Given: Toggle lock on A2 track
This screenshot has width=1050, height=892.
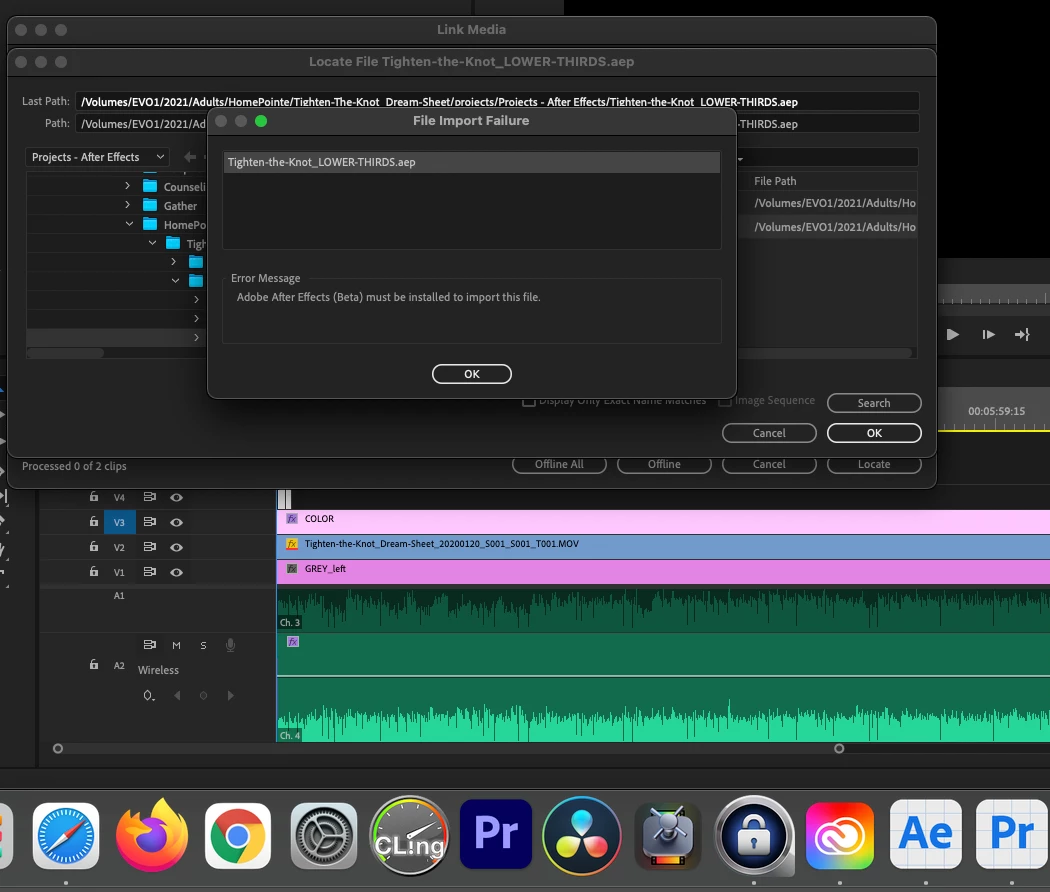Looking at the screenshot, I should pyautogui.click(x=94, y=664).
